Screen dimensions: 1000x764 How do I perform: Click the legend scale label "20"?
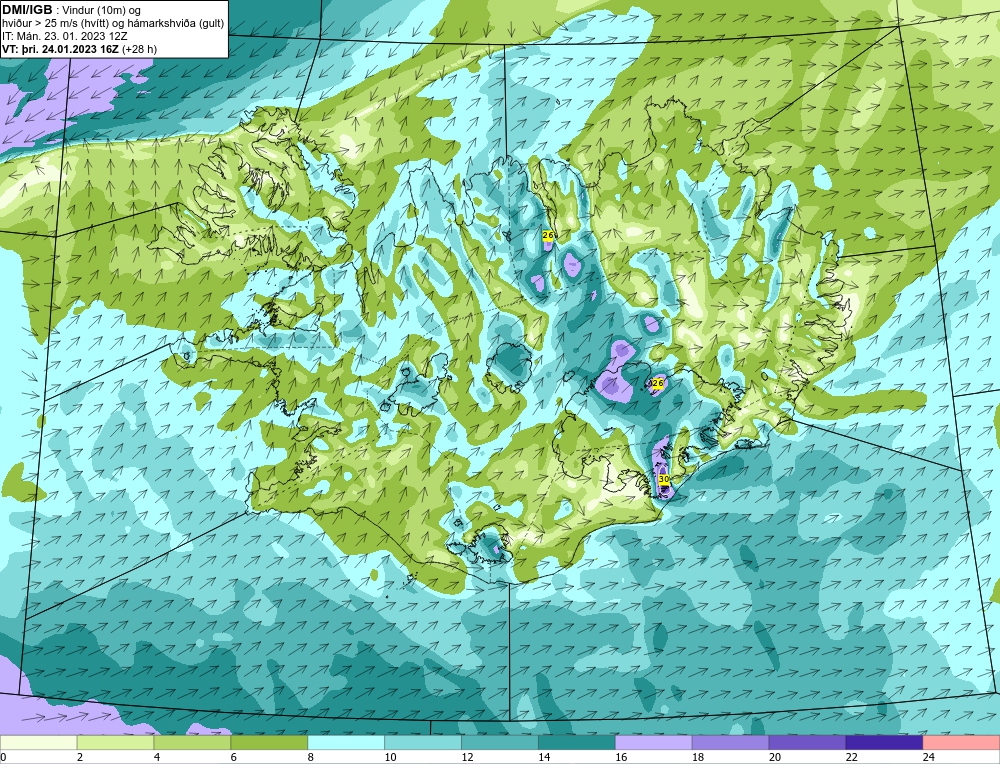(775, 758)
